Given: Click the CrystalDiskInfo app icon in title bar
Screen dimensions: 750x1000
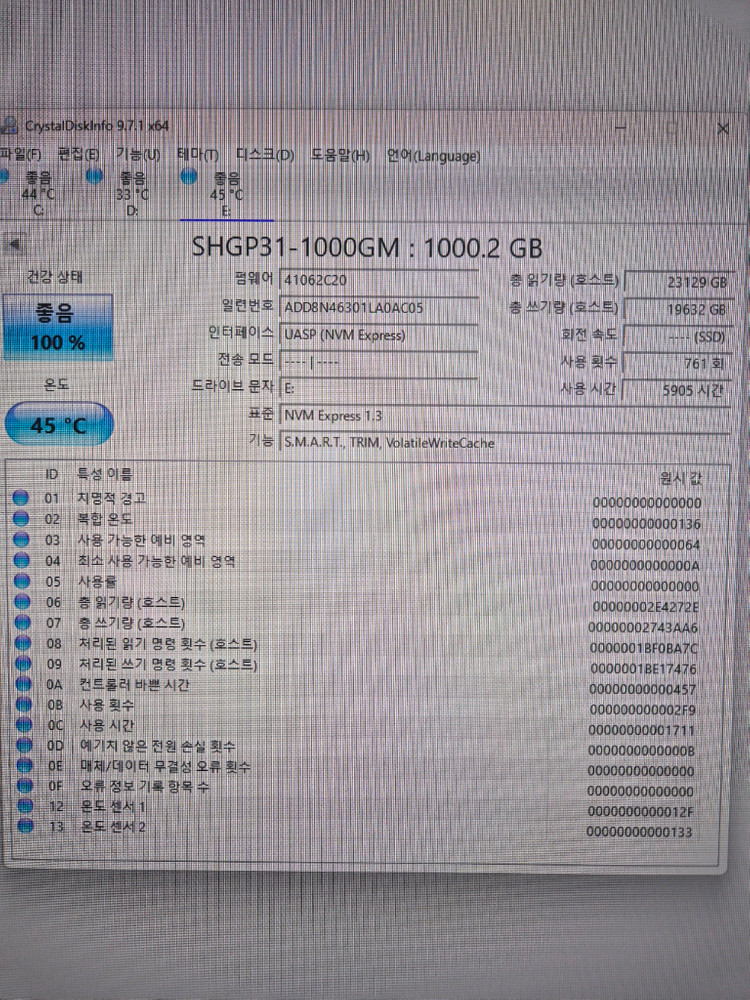Looking at the screenshot, I should click(9, 126).
